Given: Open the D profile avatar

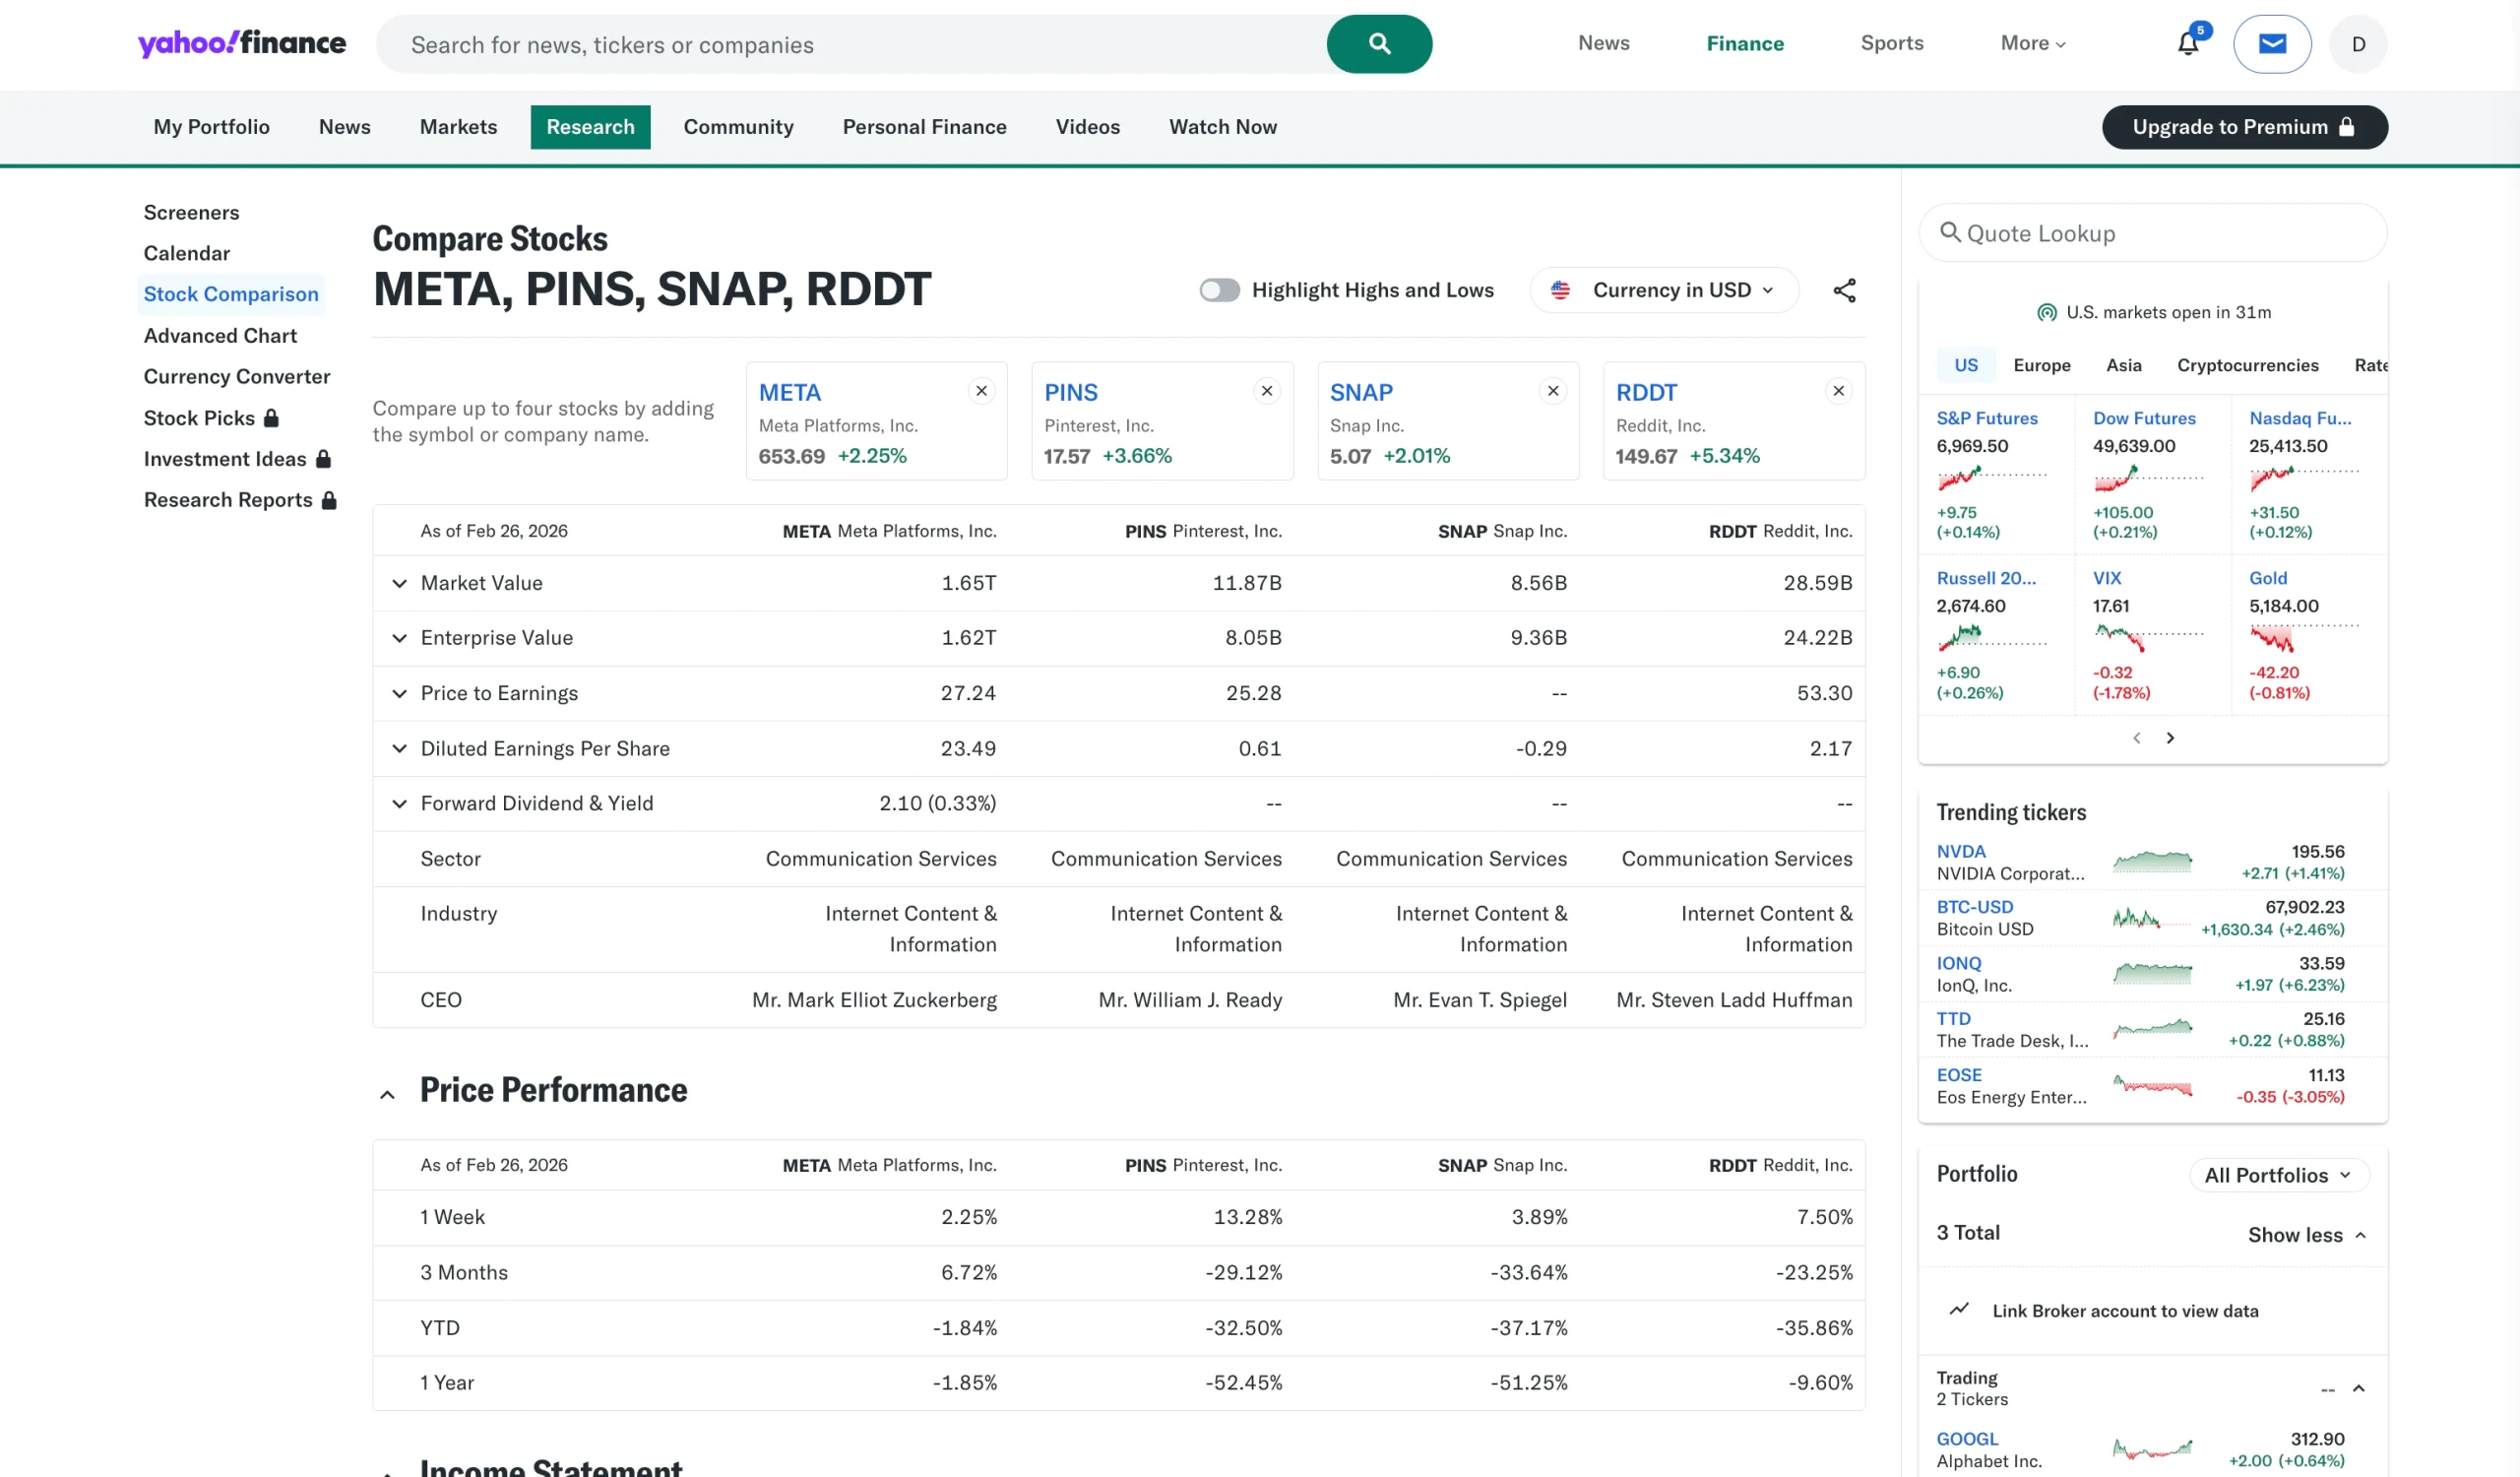Looking at the screenshot, I should tap(2357, 44).
